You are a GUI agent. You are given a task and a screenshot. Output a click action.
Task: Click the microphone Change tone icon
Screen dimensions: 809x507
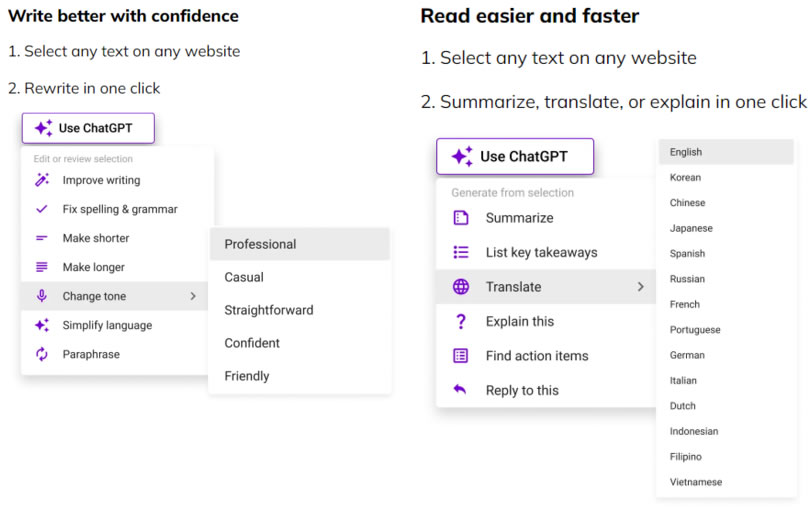(x=42, y=296)
